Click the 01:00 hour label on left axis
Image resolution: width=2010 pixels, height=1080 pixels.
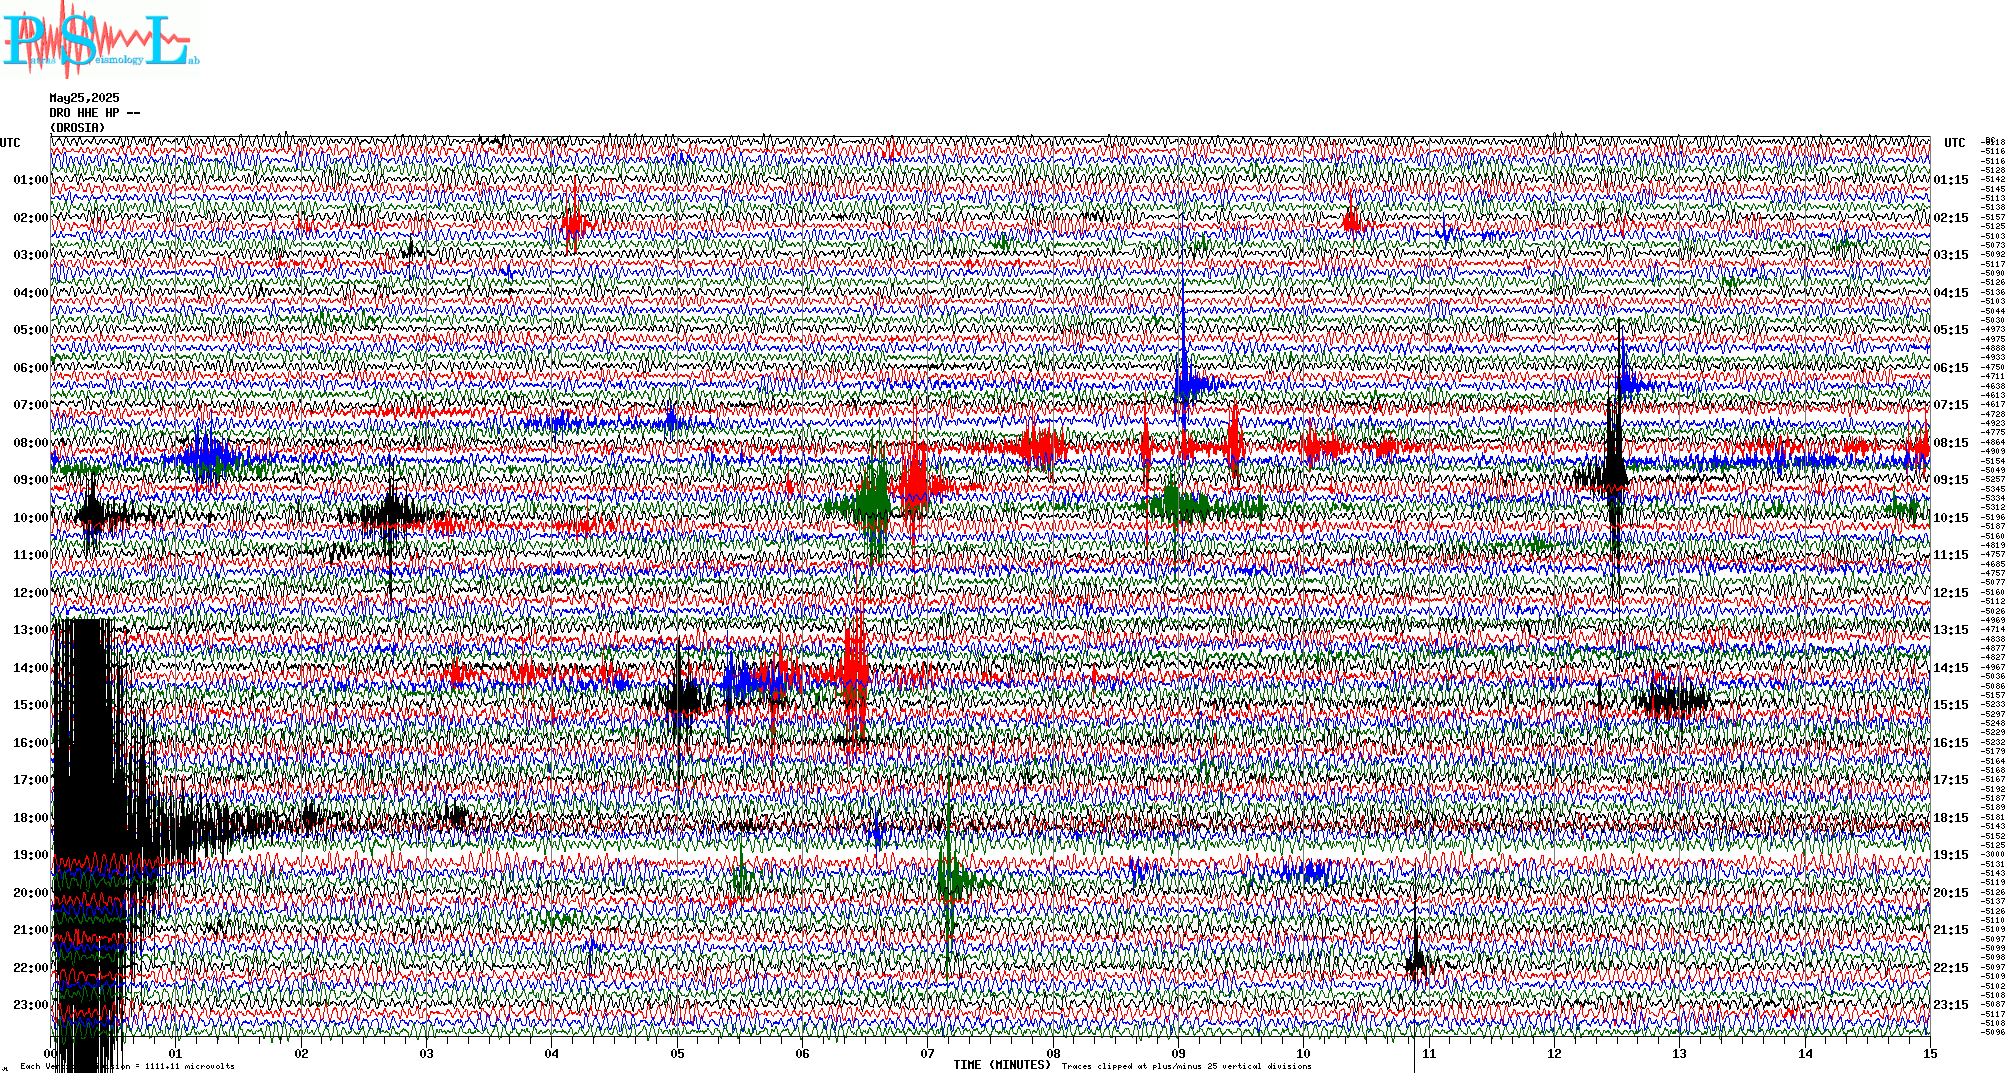tap(31, 180)
